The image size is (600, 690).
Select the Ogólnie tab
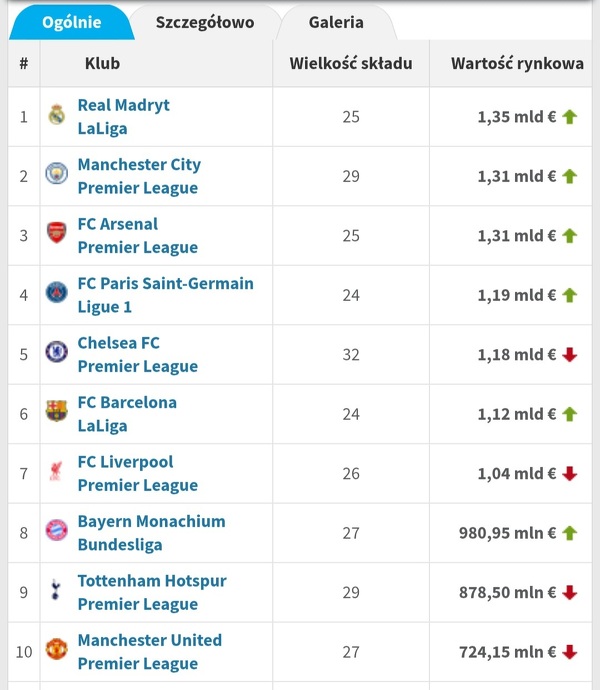(71, 22)
